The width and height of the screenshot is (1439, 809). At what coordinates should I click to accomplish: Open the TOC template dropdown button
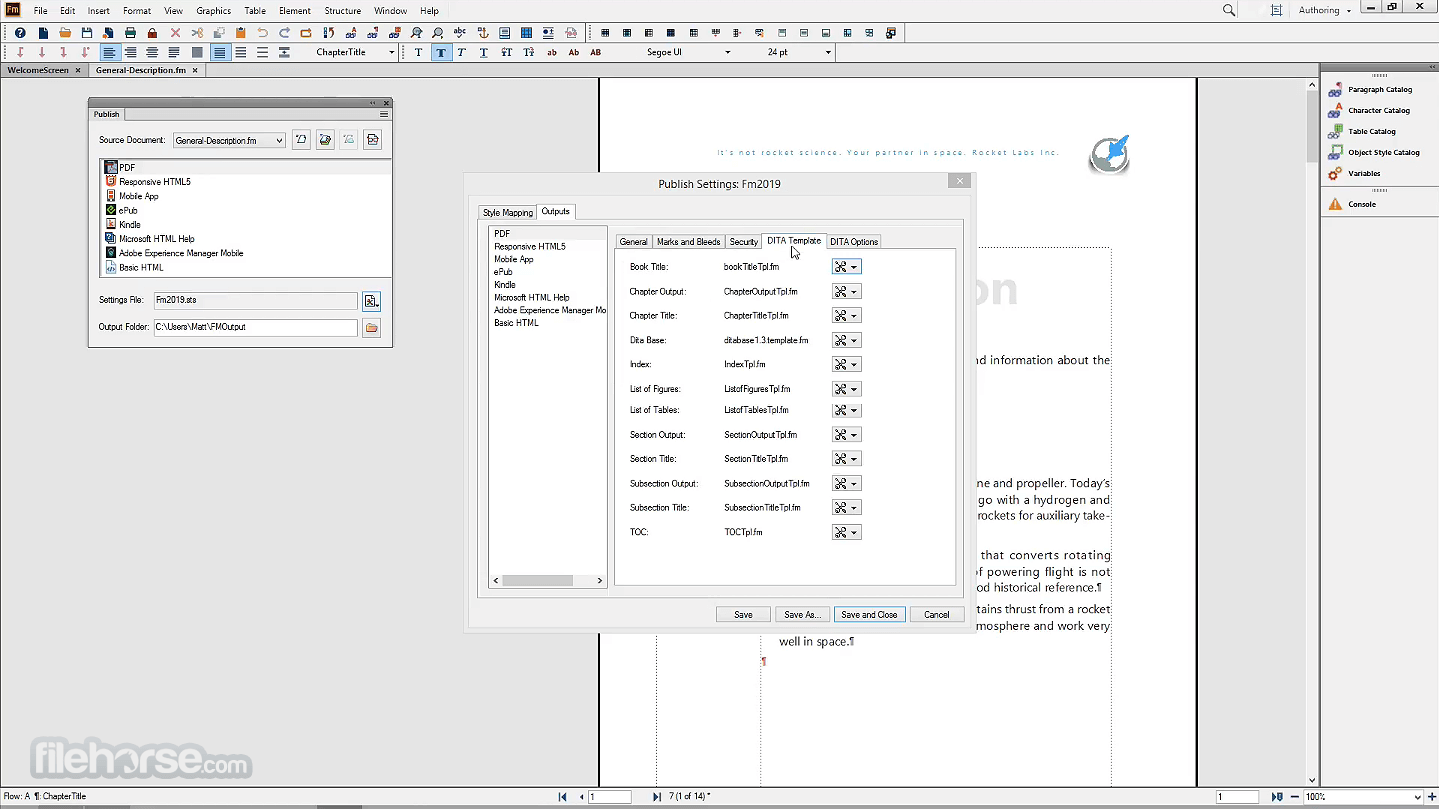[x=846, y=533]
